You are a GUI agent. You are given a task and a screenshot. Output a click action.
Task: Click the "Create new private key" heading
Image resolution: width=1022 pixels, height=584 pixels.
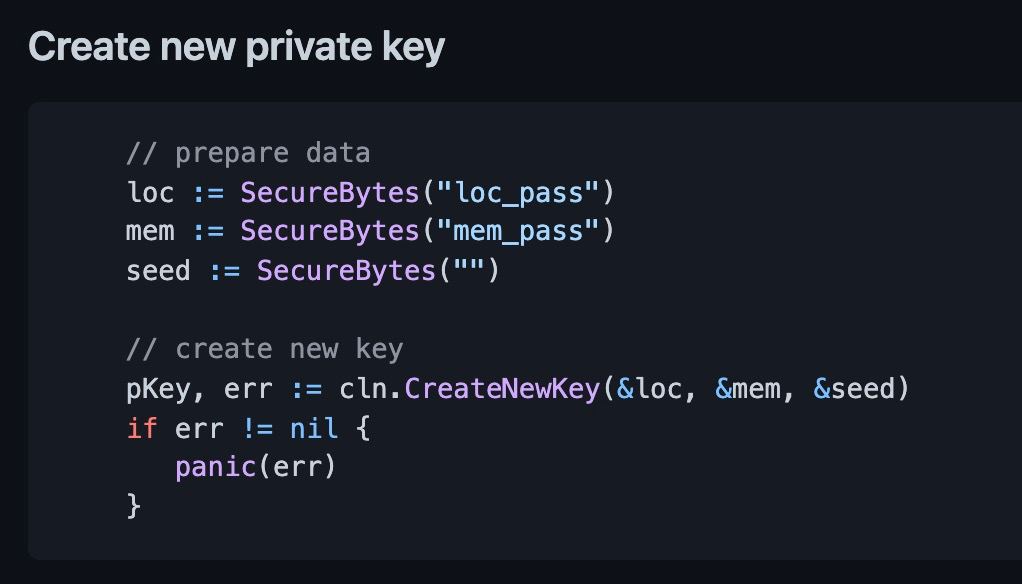237,48
